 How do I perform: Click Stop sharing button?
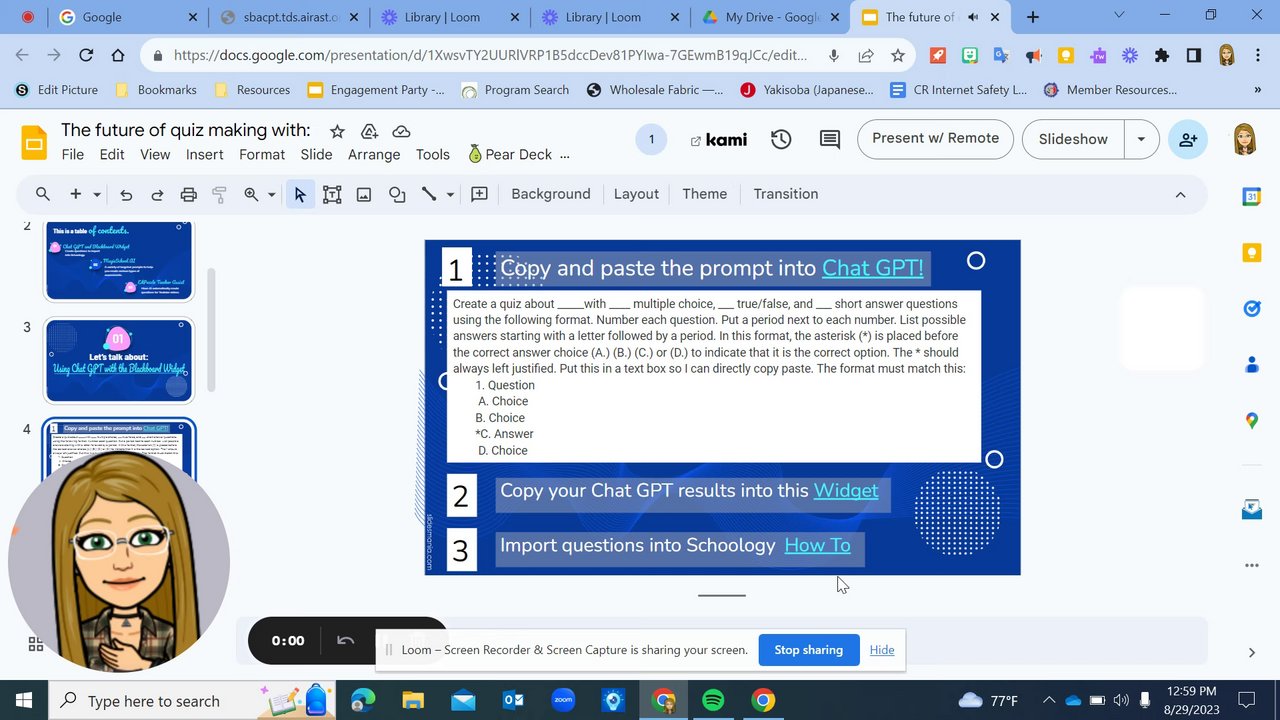point(808,650)
